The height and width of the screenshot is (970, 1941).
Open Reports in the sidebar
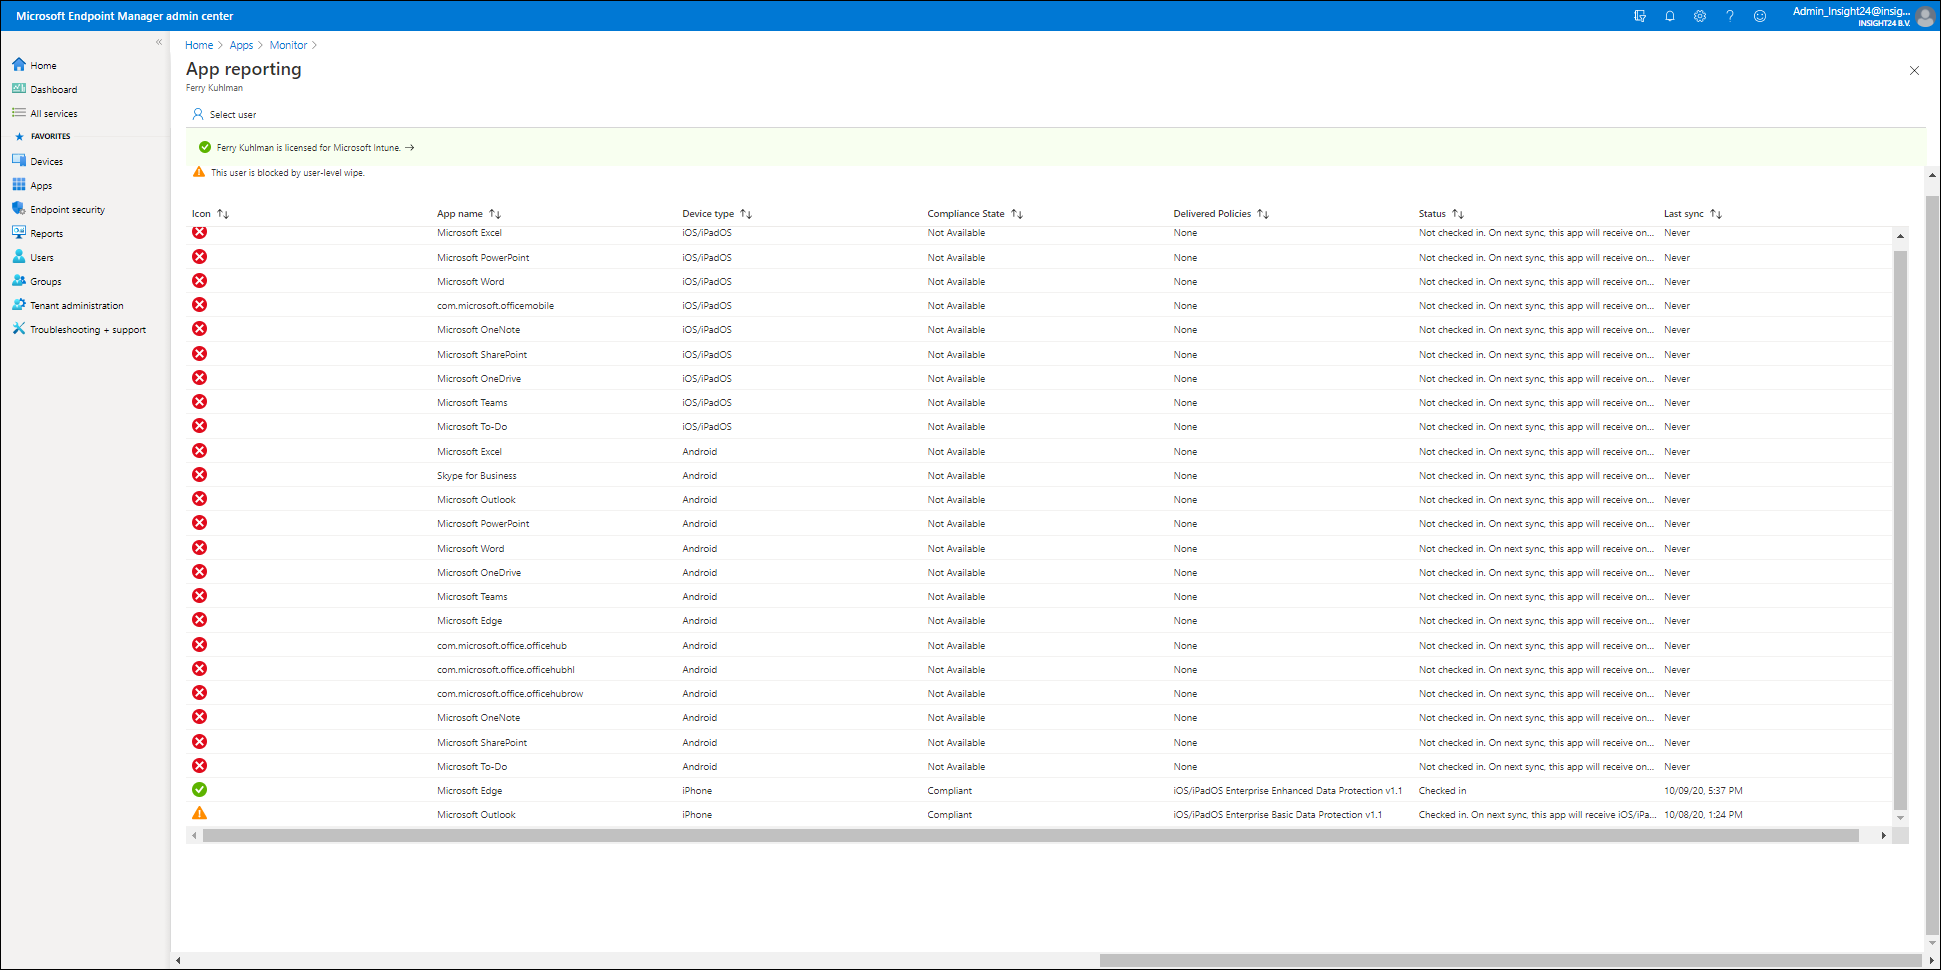coord(46,233)
